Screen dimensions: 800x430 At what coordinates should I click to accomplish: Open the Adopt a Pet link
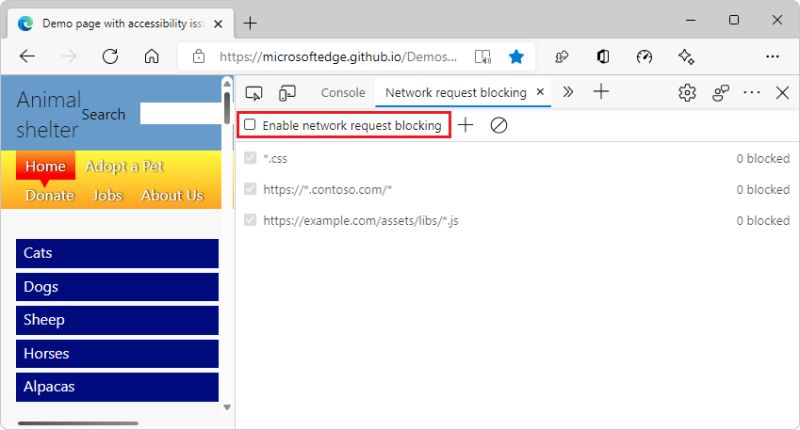pyautogui.click(x=124, y=166)
